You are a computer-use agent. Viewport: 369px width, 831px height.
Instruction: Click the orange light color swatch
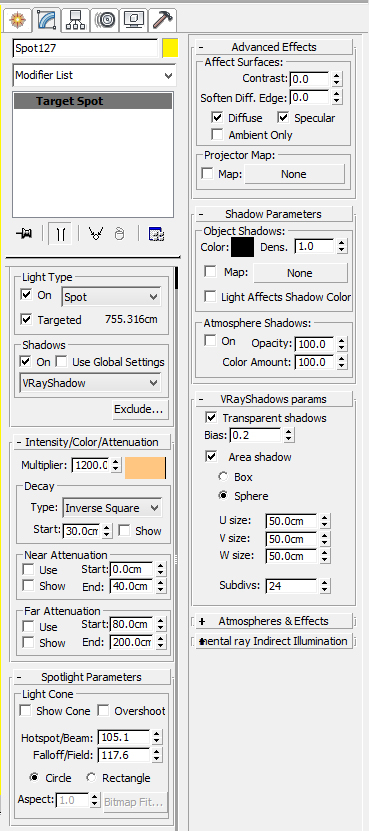(x=145, y=468)
